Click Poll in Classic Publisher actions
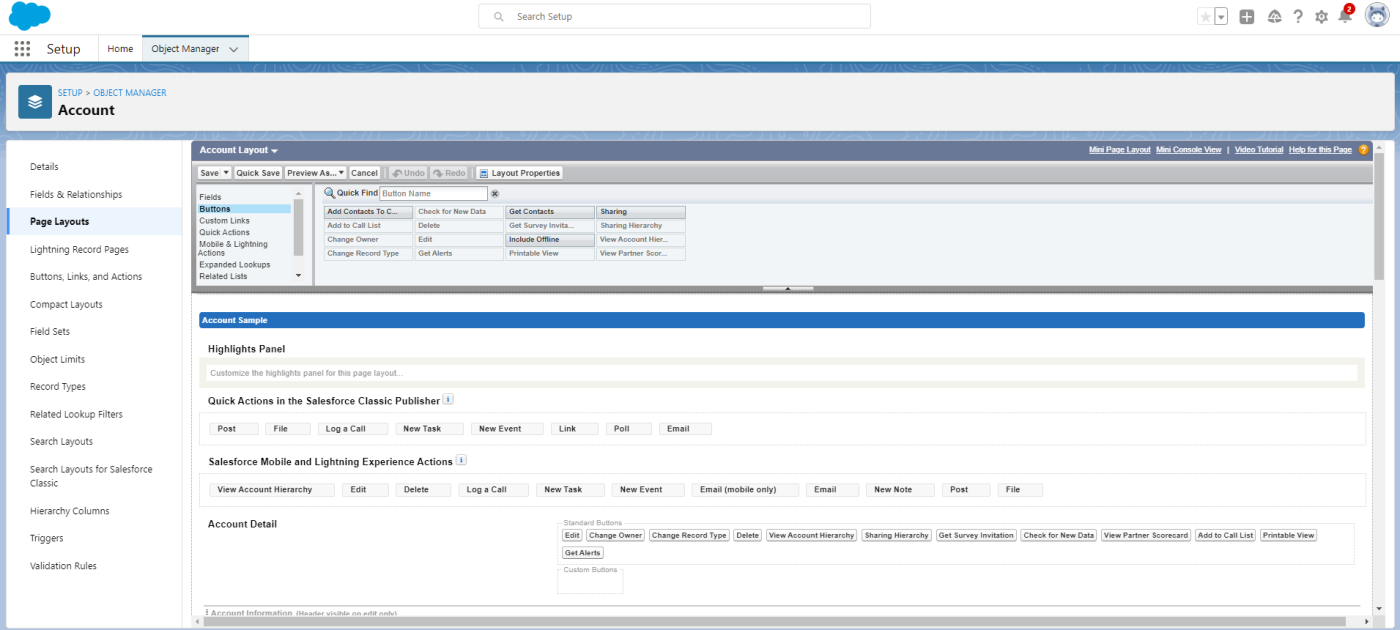This screenshot has height=630, width=1400. tap(628, 429)
